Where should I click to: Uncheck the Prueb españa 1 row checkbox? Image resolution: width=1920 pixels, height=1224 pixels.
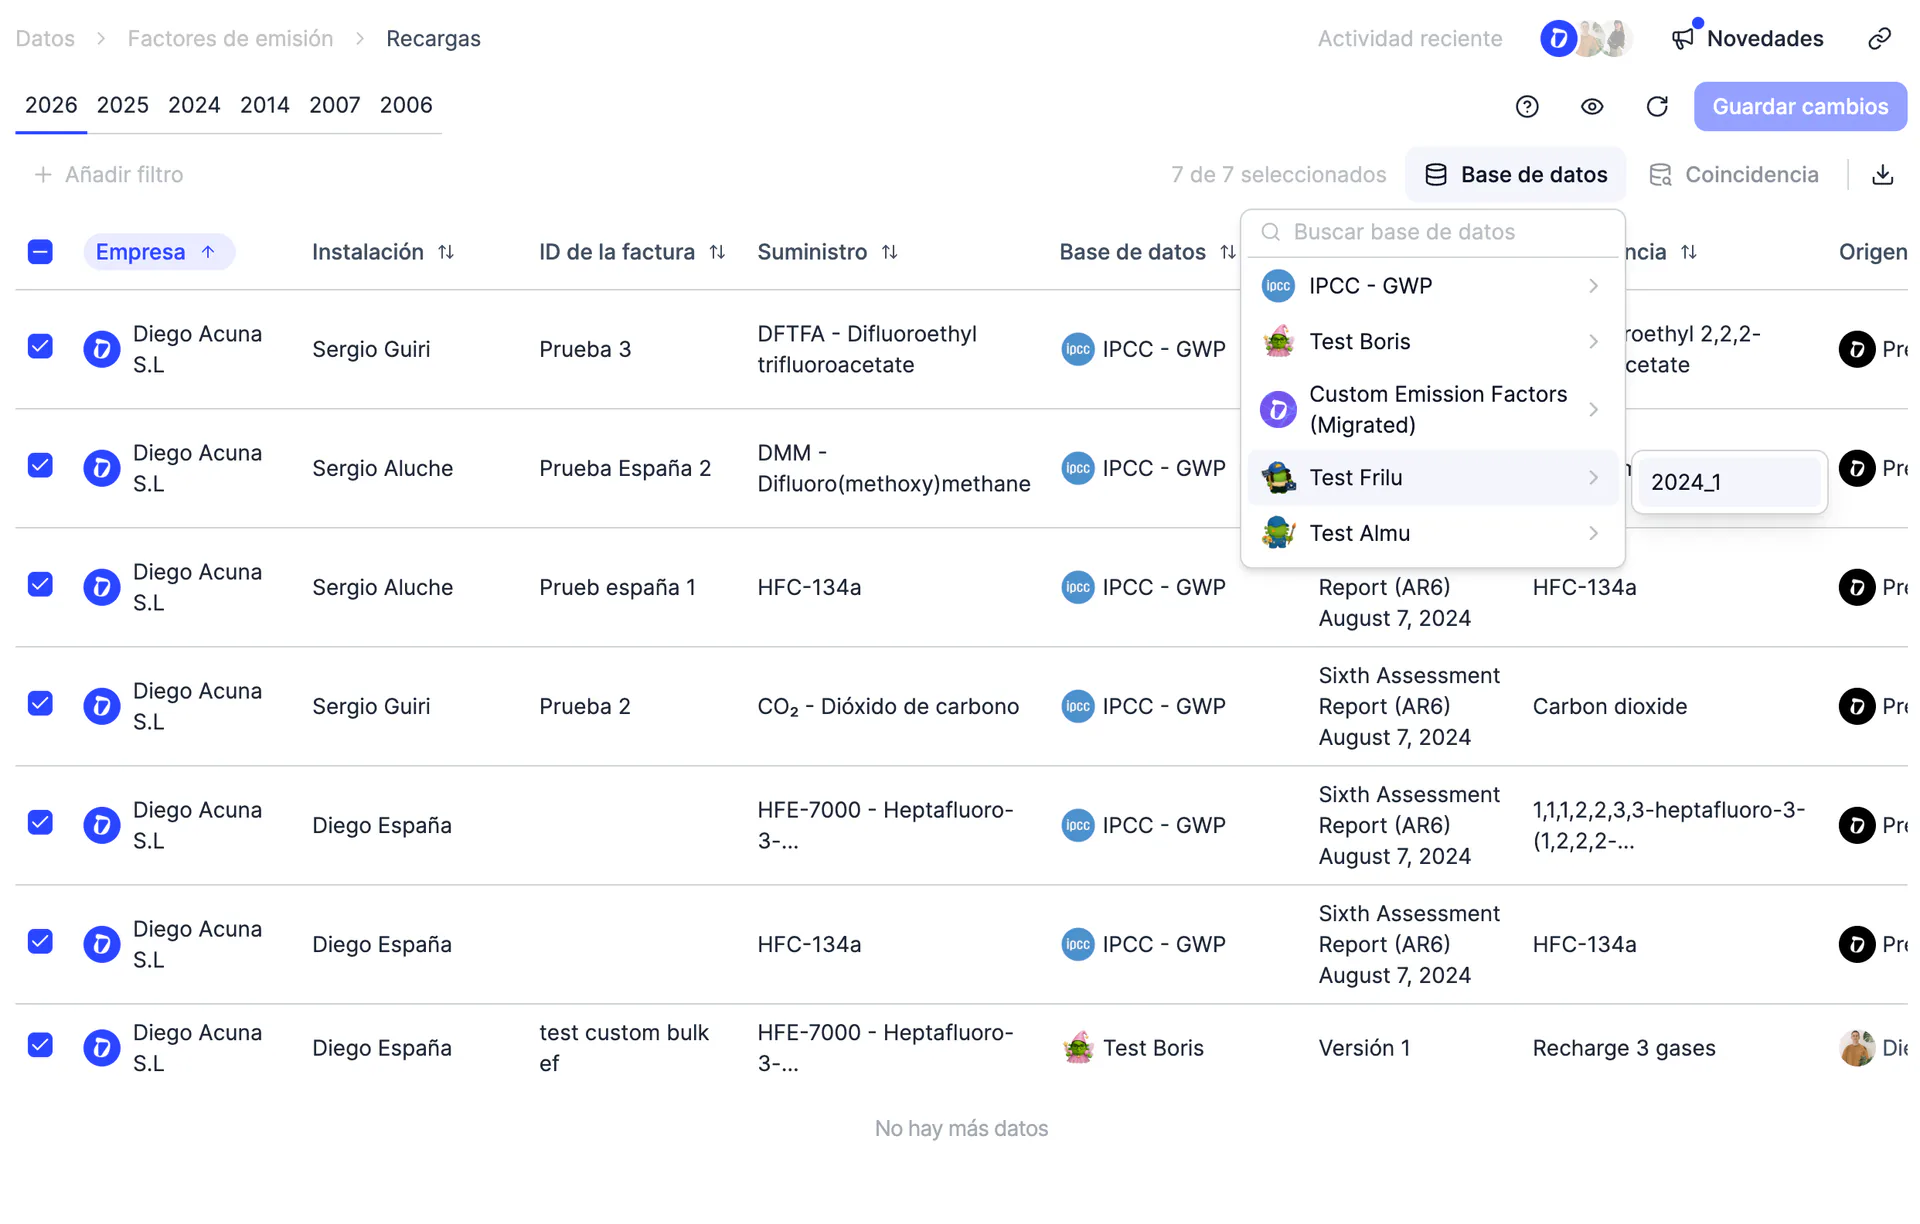[40, 585]
